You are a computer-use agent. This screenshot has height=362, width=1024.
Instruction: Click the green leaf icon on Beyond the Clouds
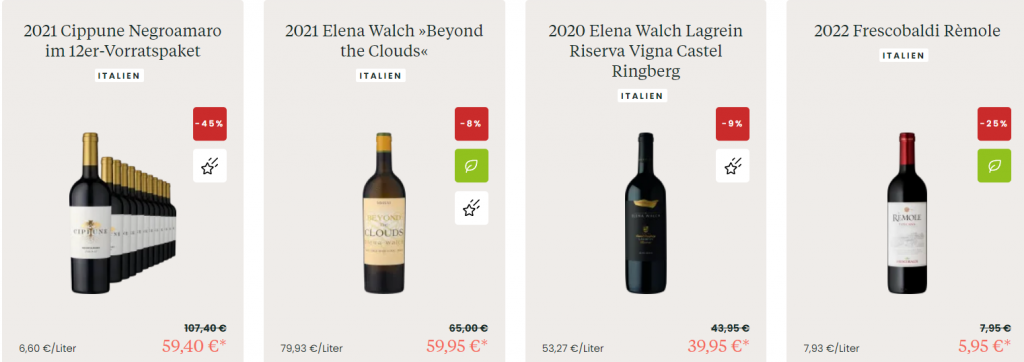coord(472,166)
